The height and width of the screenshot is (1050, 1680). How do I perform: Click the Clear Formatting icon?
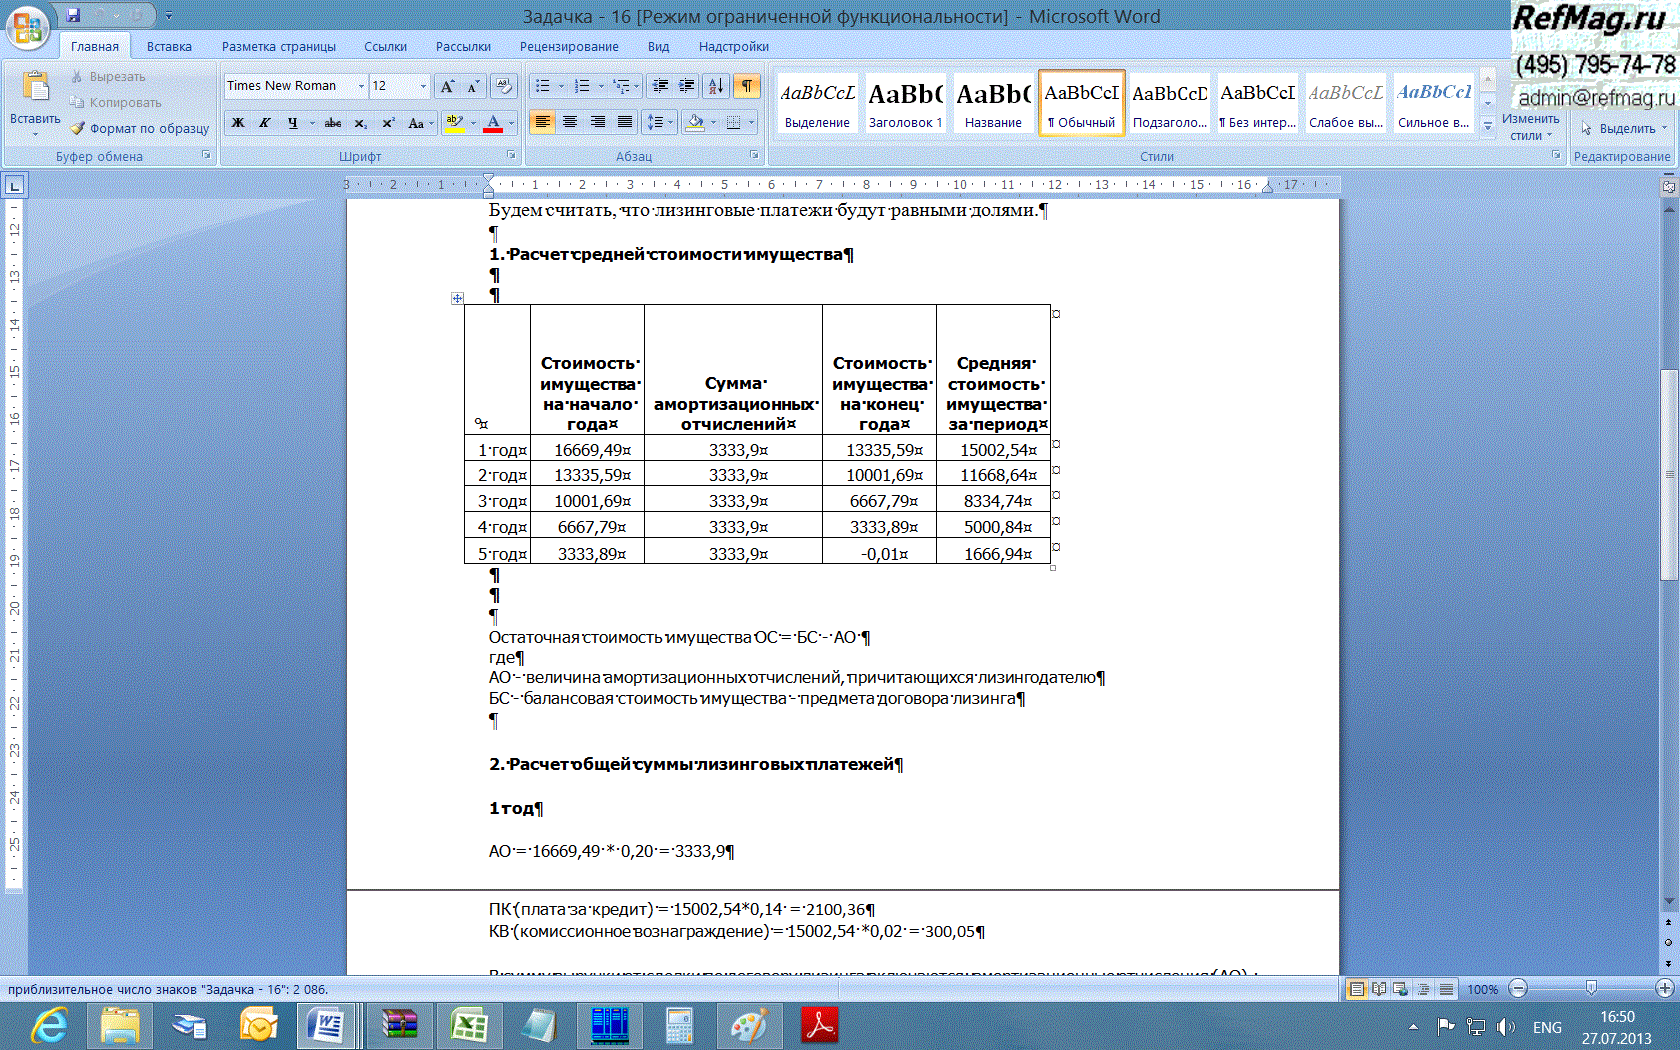point(504,86)
